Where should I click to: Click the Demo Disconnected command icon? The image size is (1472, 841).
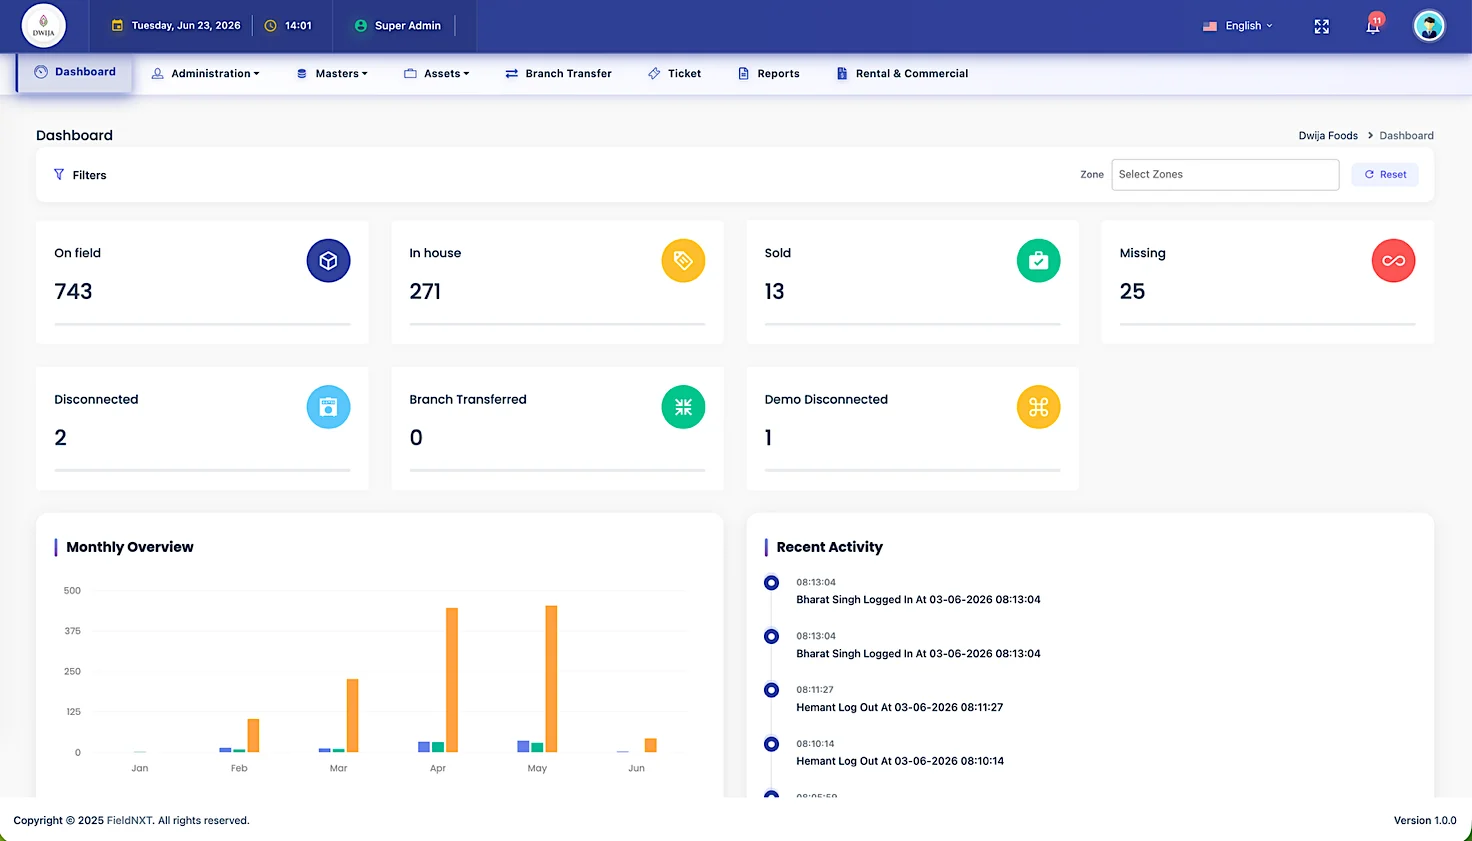(1038, 407)
